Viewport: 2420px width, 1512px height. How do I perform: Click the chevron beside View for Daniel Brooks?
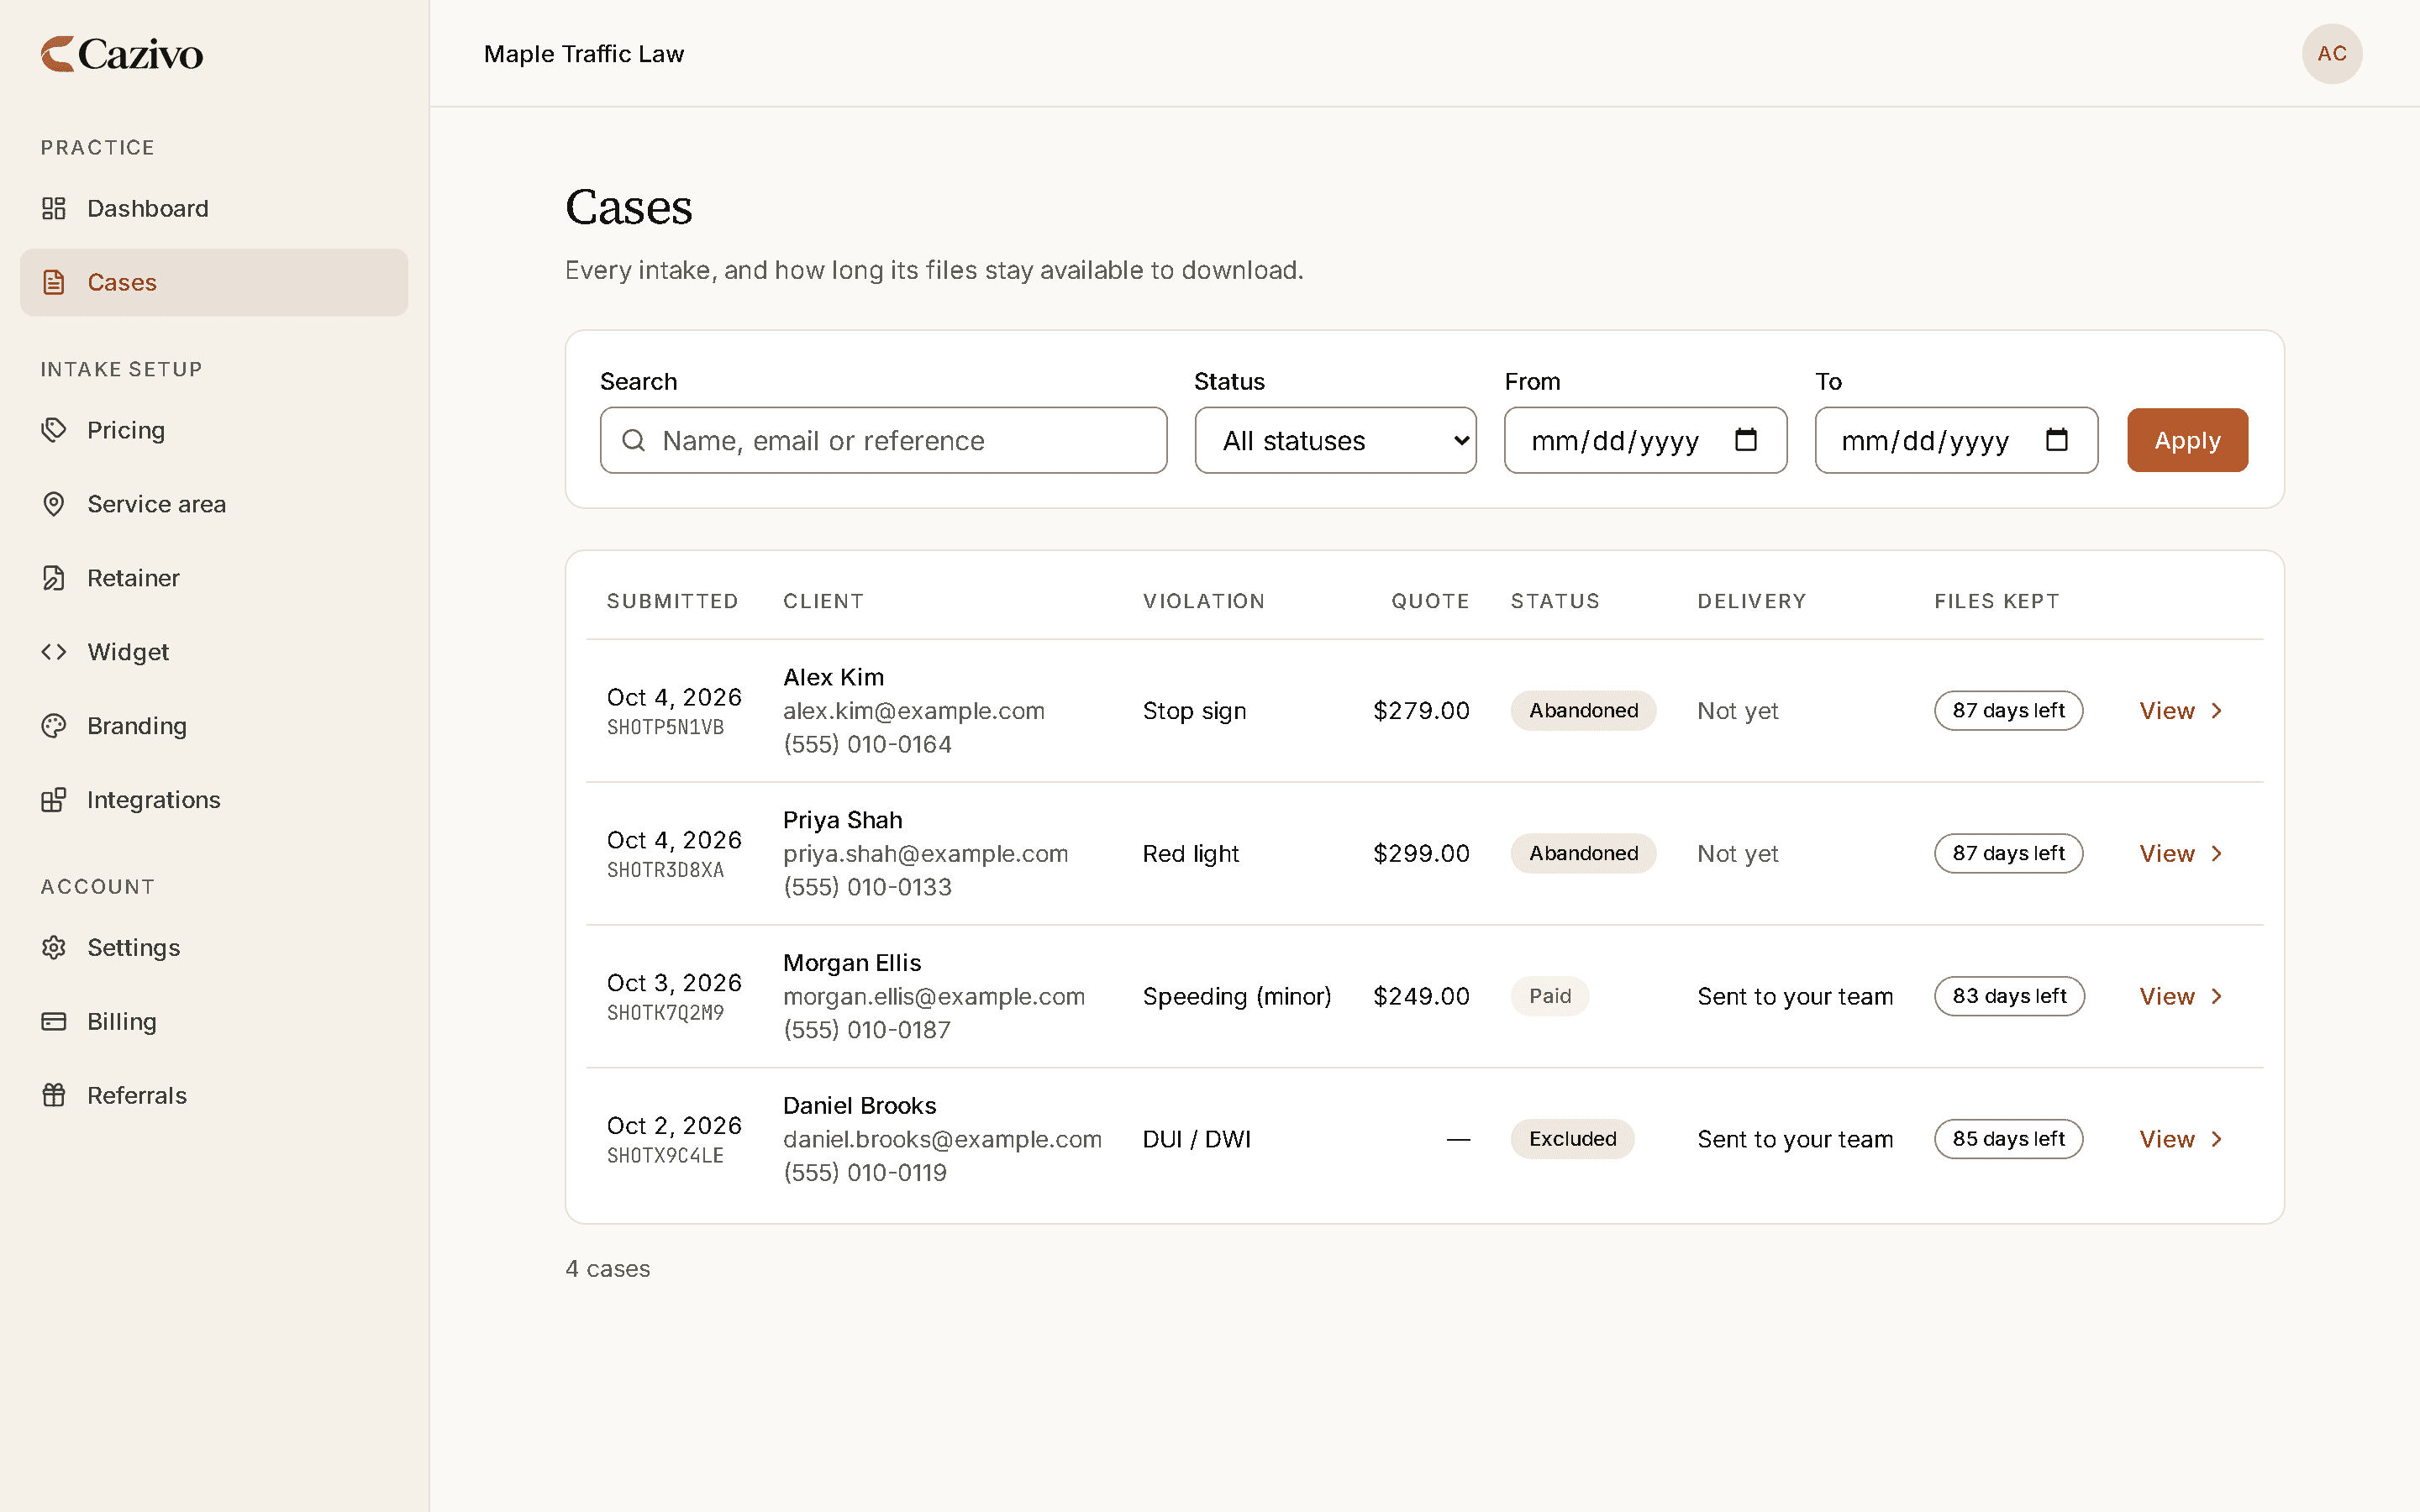coord(2217,1140)
